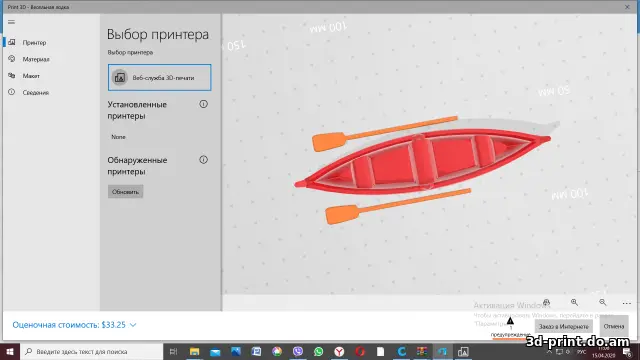Click the red boat model
Screen dimensions: 640x360
pyautogui.click(x=422, y=162)
